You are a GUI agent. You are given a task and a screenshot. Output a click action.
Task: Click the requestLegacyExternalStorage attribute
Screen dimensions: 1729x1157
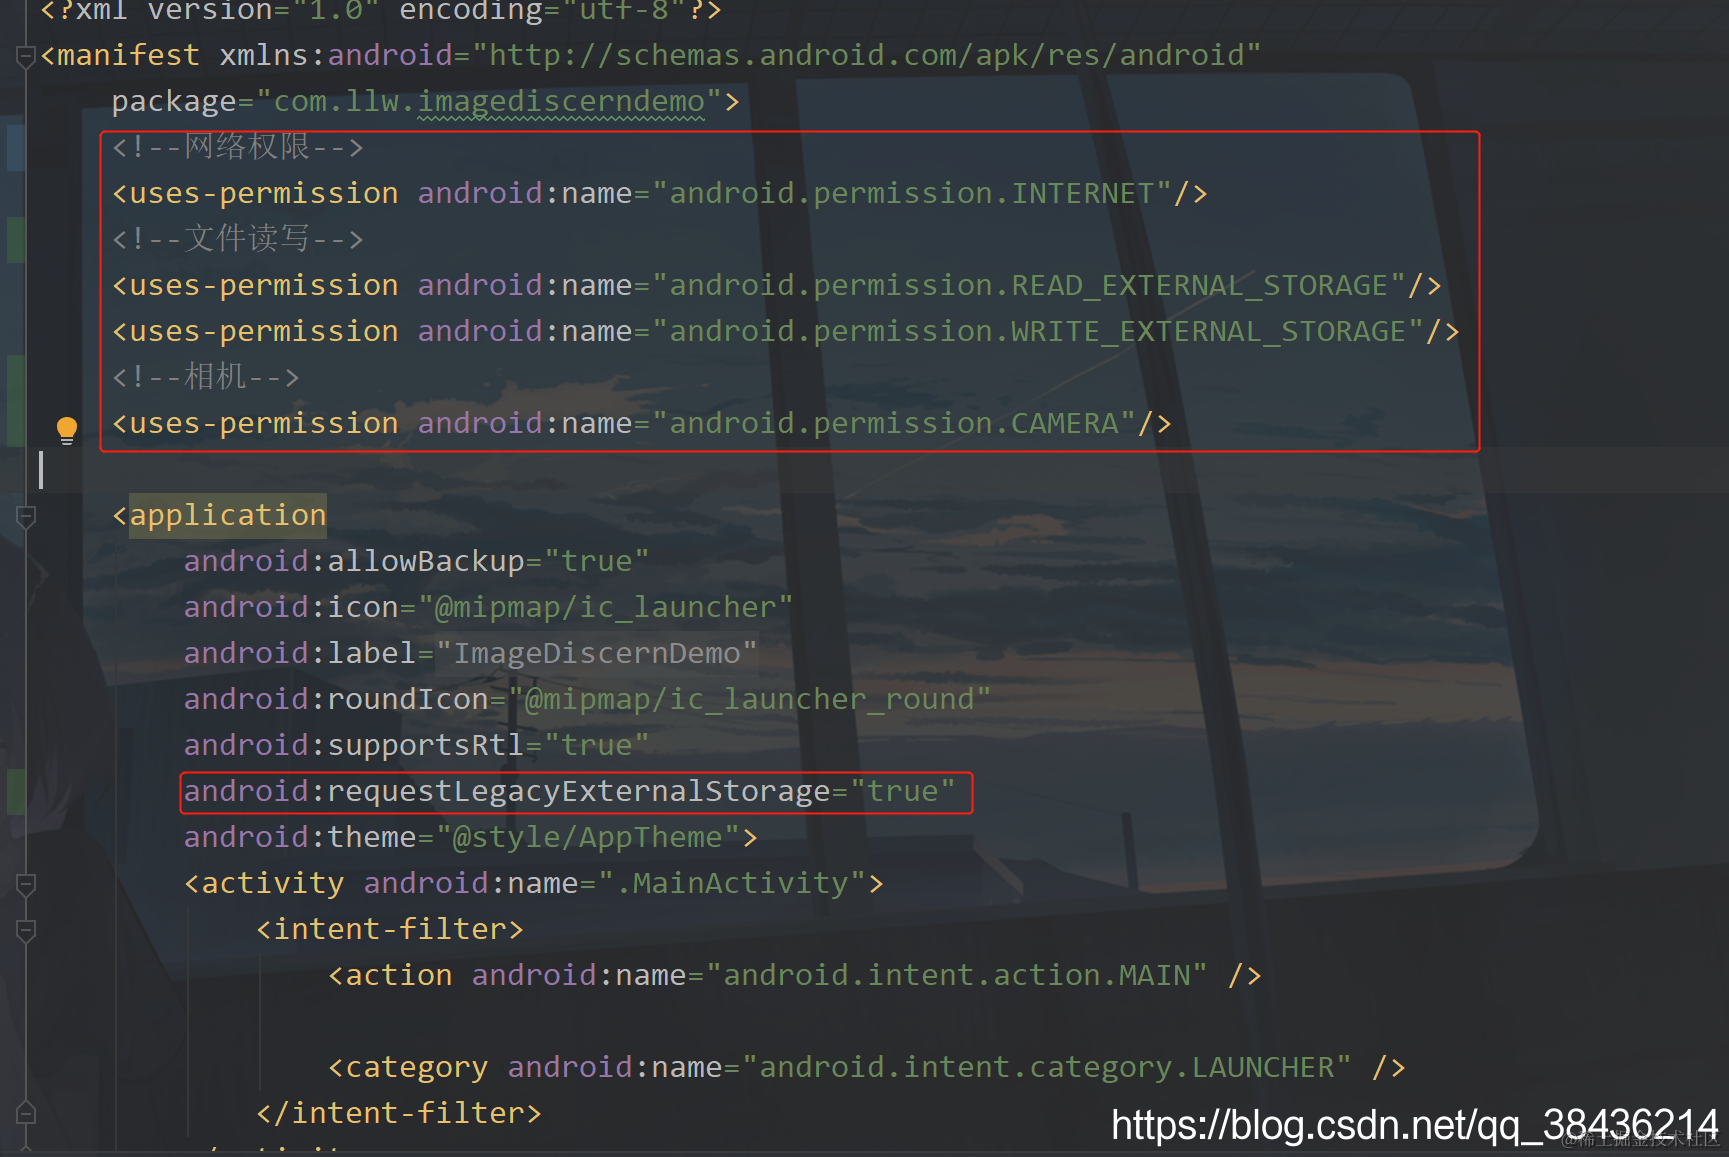point(507,791)
